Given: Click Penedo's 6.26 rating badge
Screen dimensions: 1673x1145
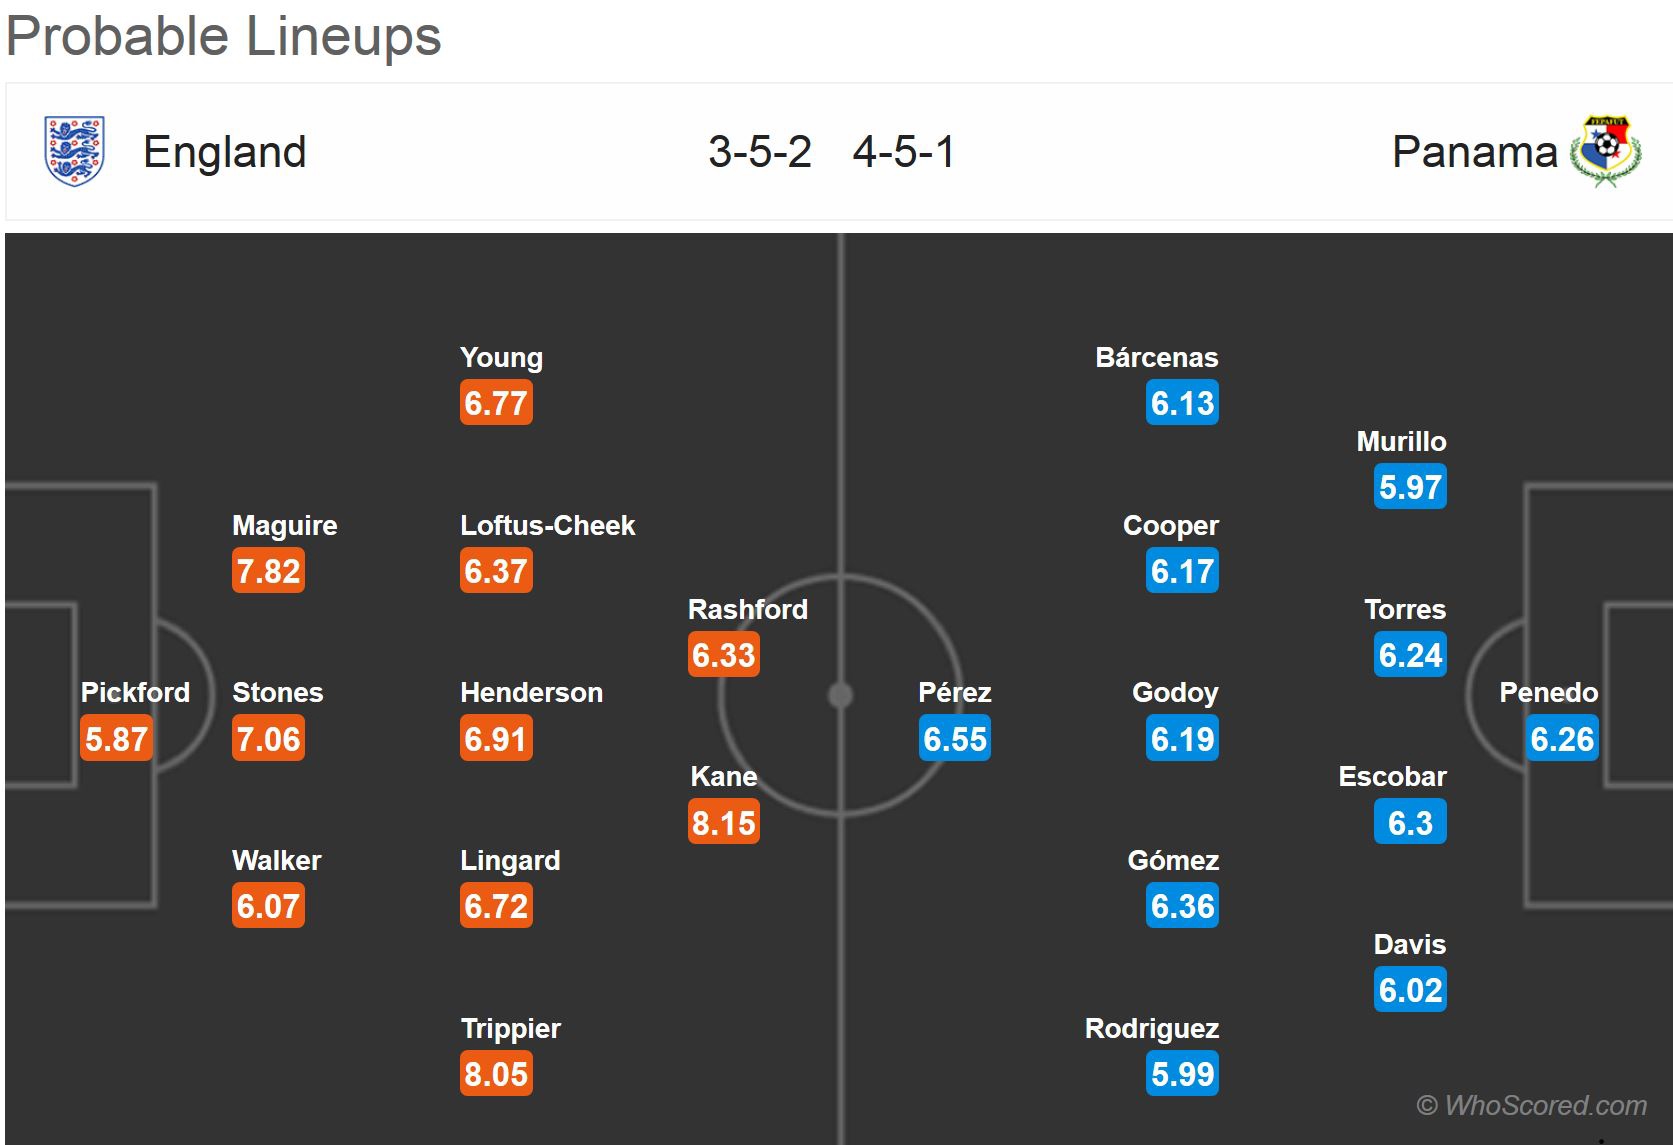Looking at the screenshot, I should tap(1562, 739).
